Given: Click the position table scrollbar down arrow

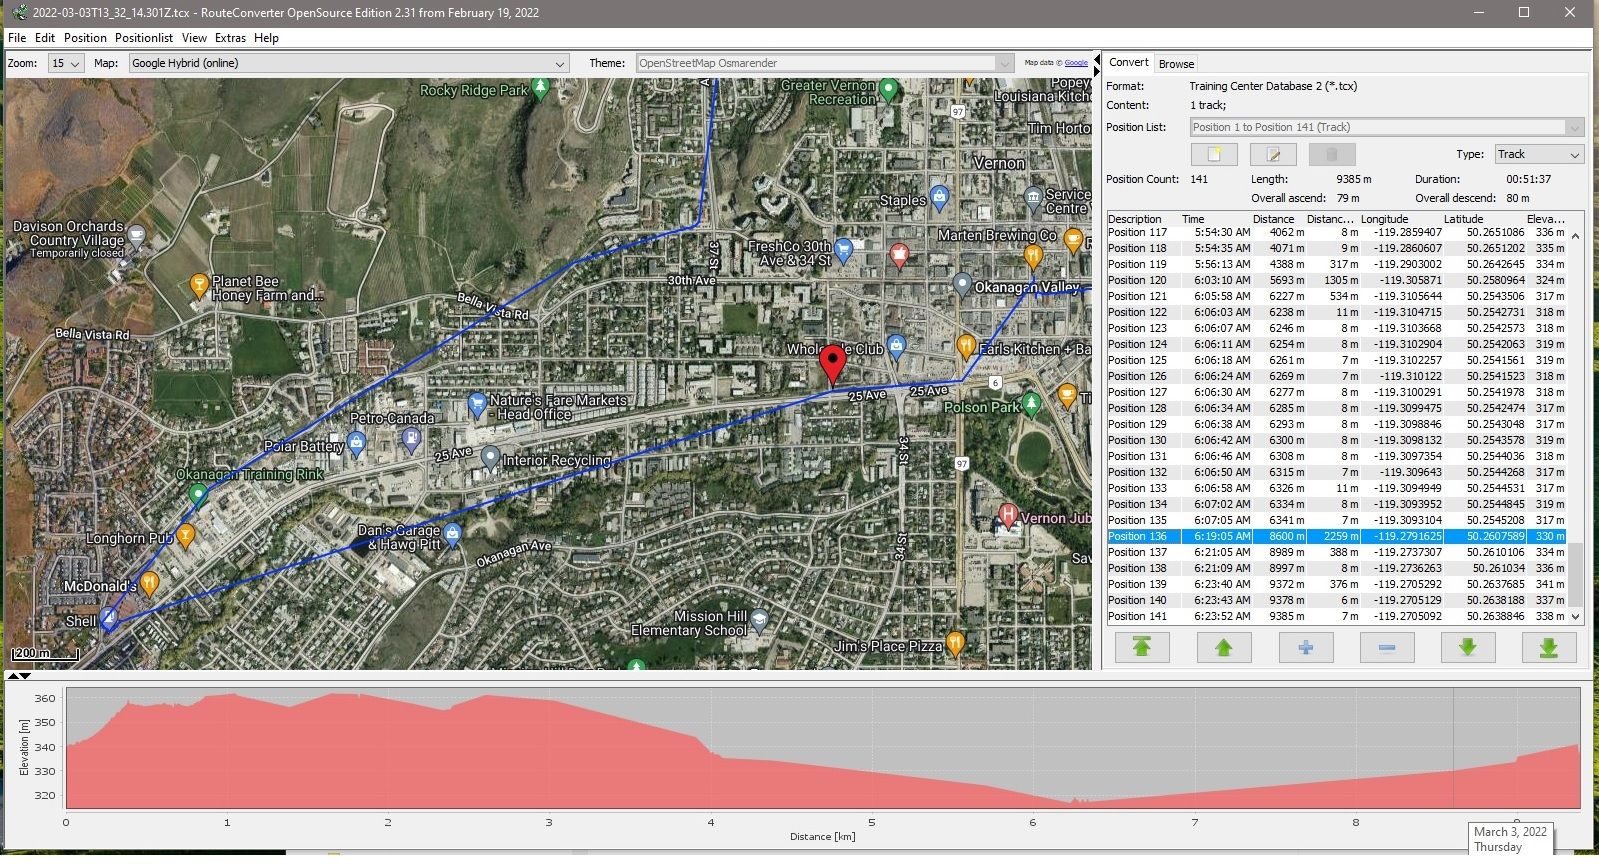Looking at the screenshot, I should coord(1576,617).
